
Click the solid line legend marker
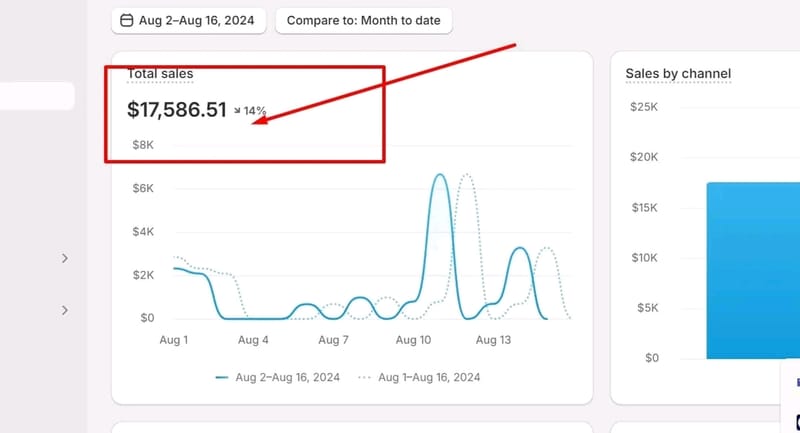tap(223, 377)
